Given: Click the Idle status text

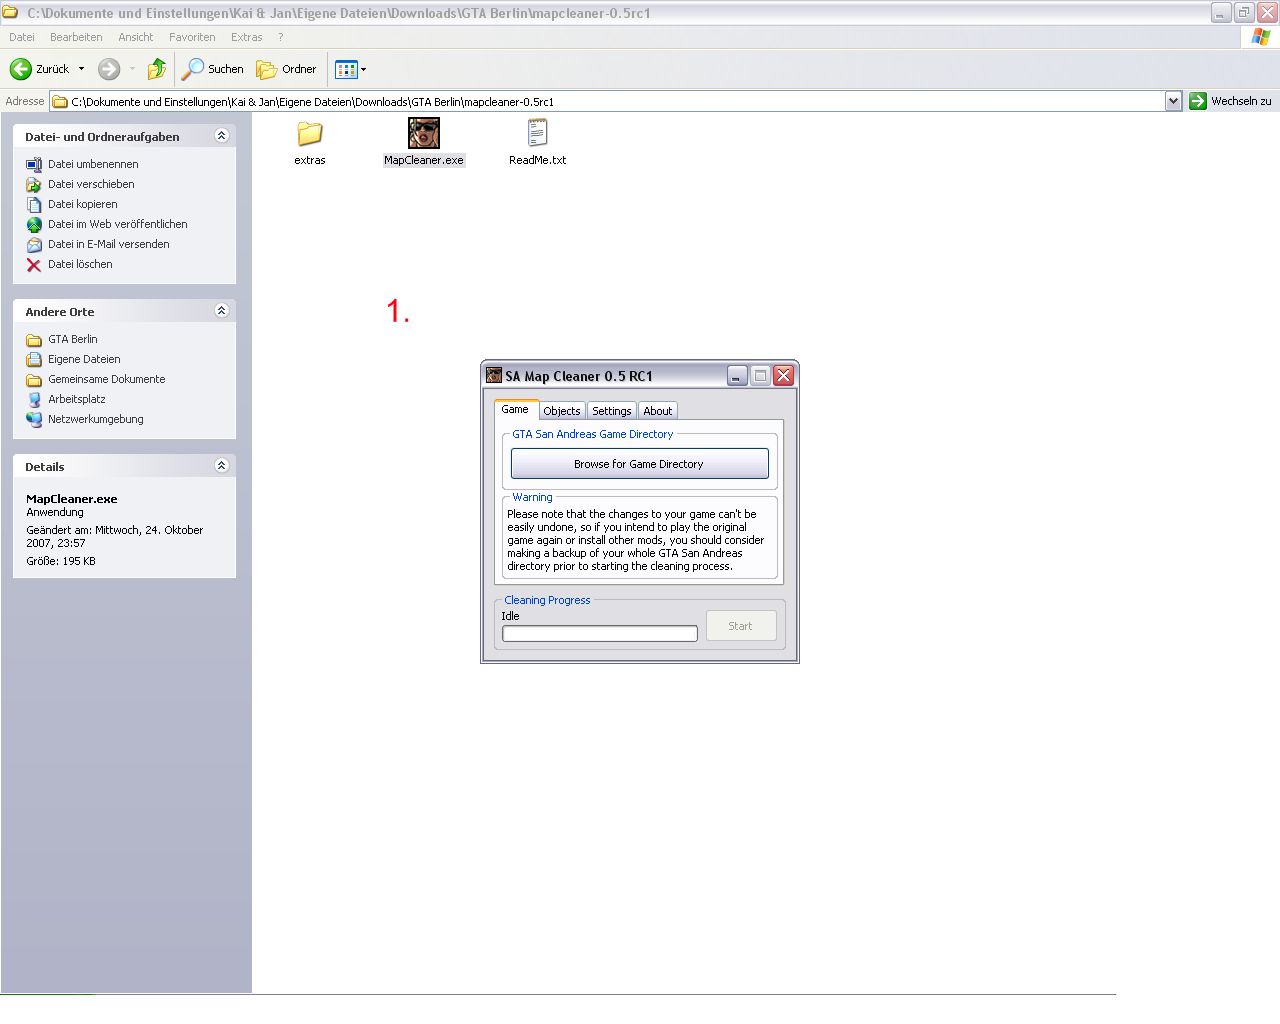Looking at the screenshot, I should point(510,616).
